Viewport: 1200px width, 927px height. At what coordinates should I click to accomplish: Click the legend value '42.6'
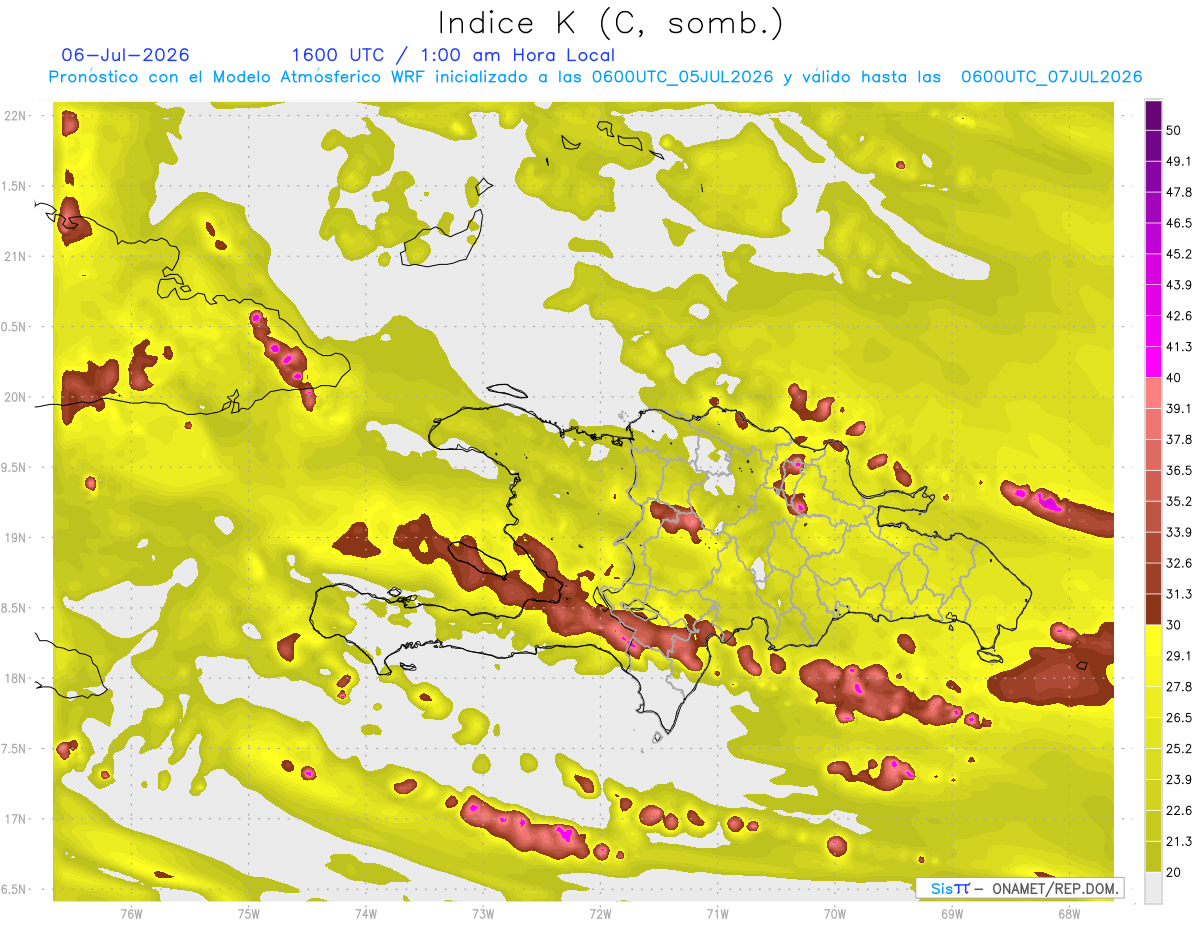(x=1178, y=316)
